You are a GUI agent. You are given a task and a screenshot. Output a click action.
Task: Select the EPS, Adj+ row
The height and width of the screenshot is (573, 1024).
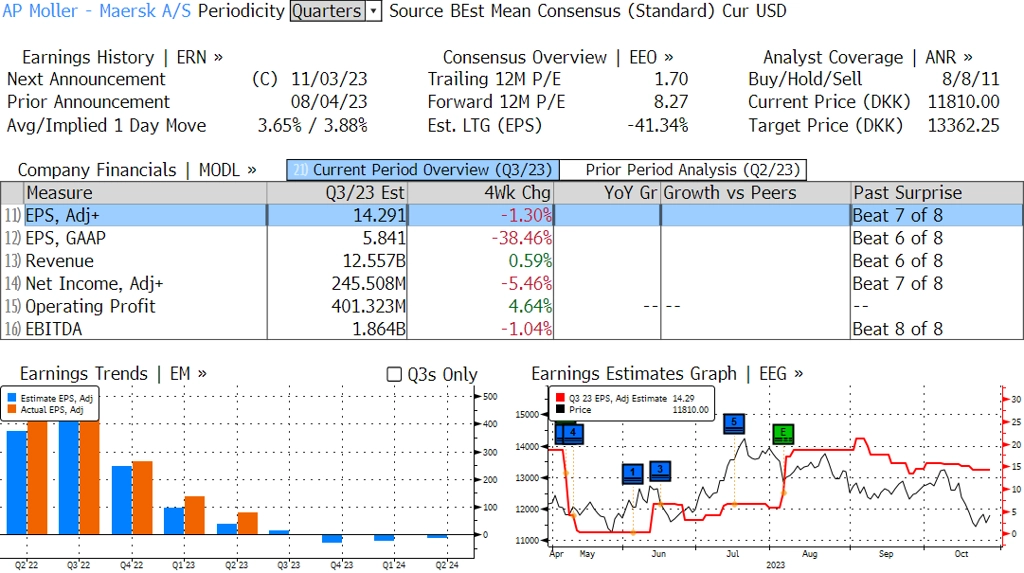click(511, 215)
